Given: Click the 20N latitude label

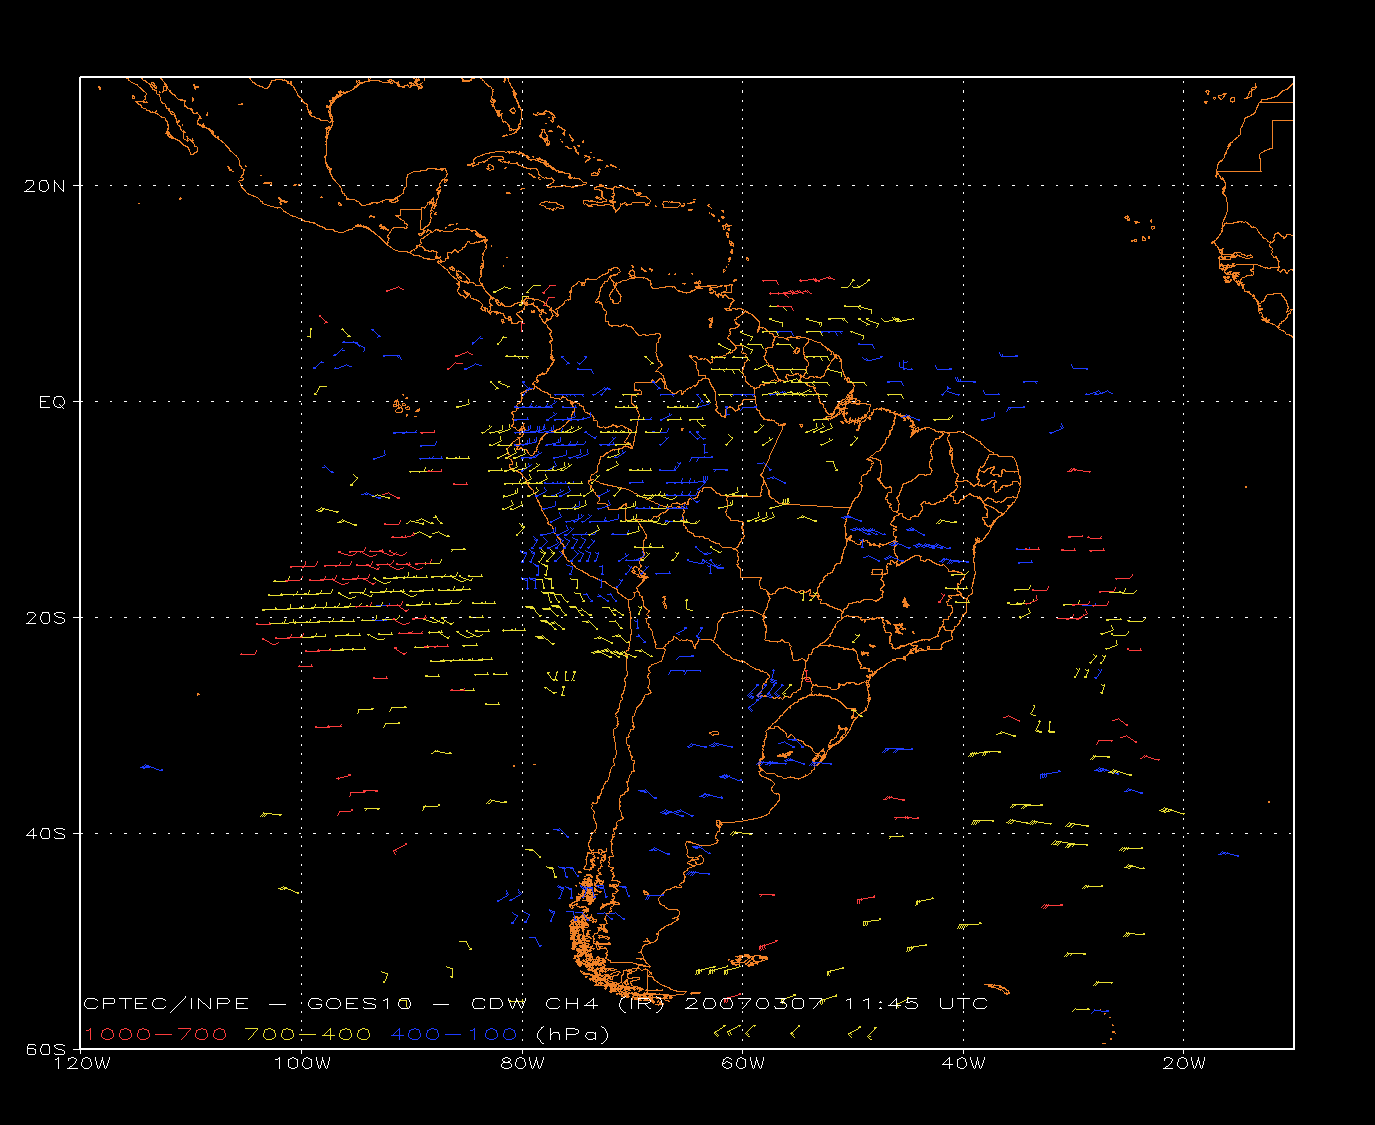Looking at the screenshot, I should coord(46,186).
